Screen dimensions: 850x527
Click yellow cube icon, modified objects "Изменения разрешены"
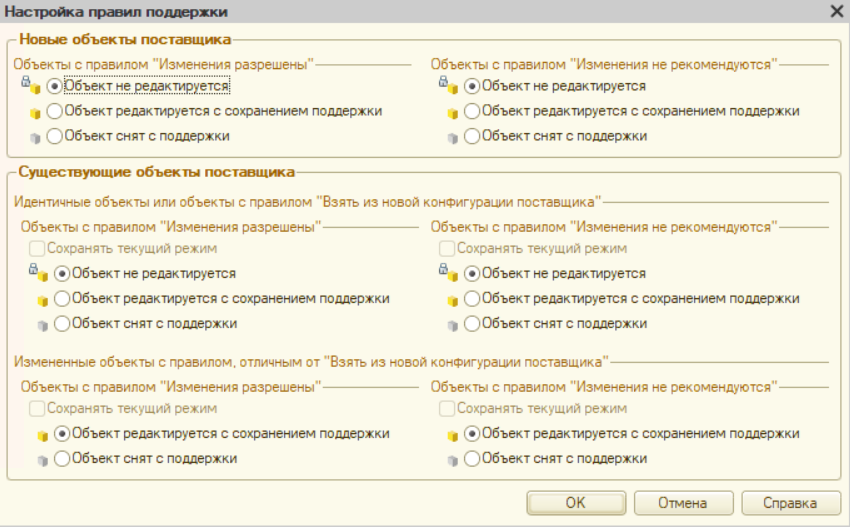[x=42, y=435]
